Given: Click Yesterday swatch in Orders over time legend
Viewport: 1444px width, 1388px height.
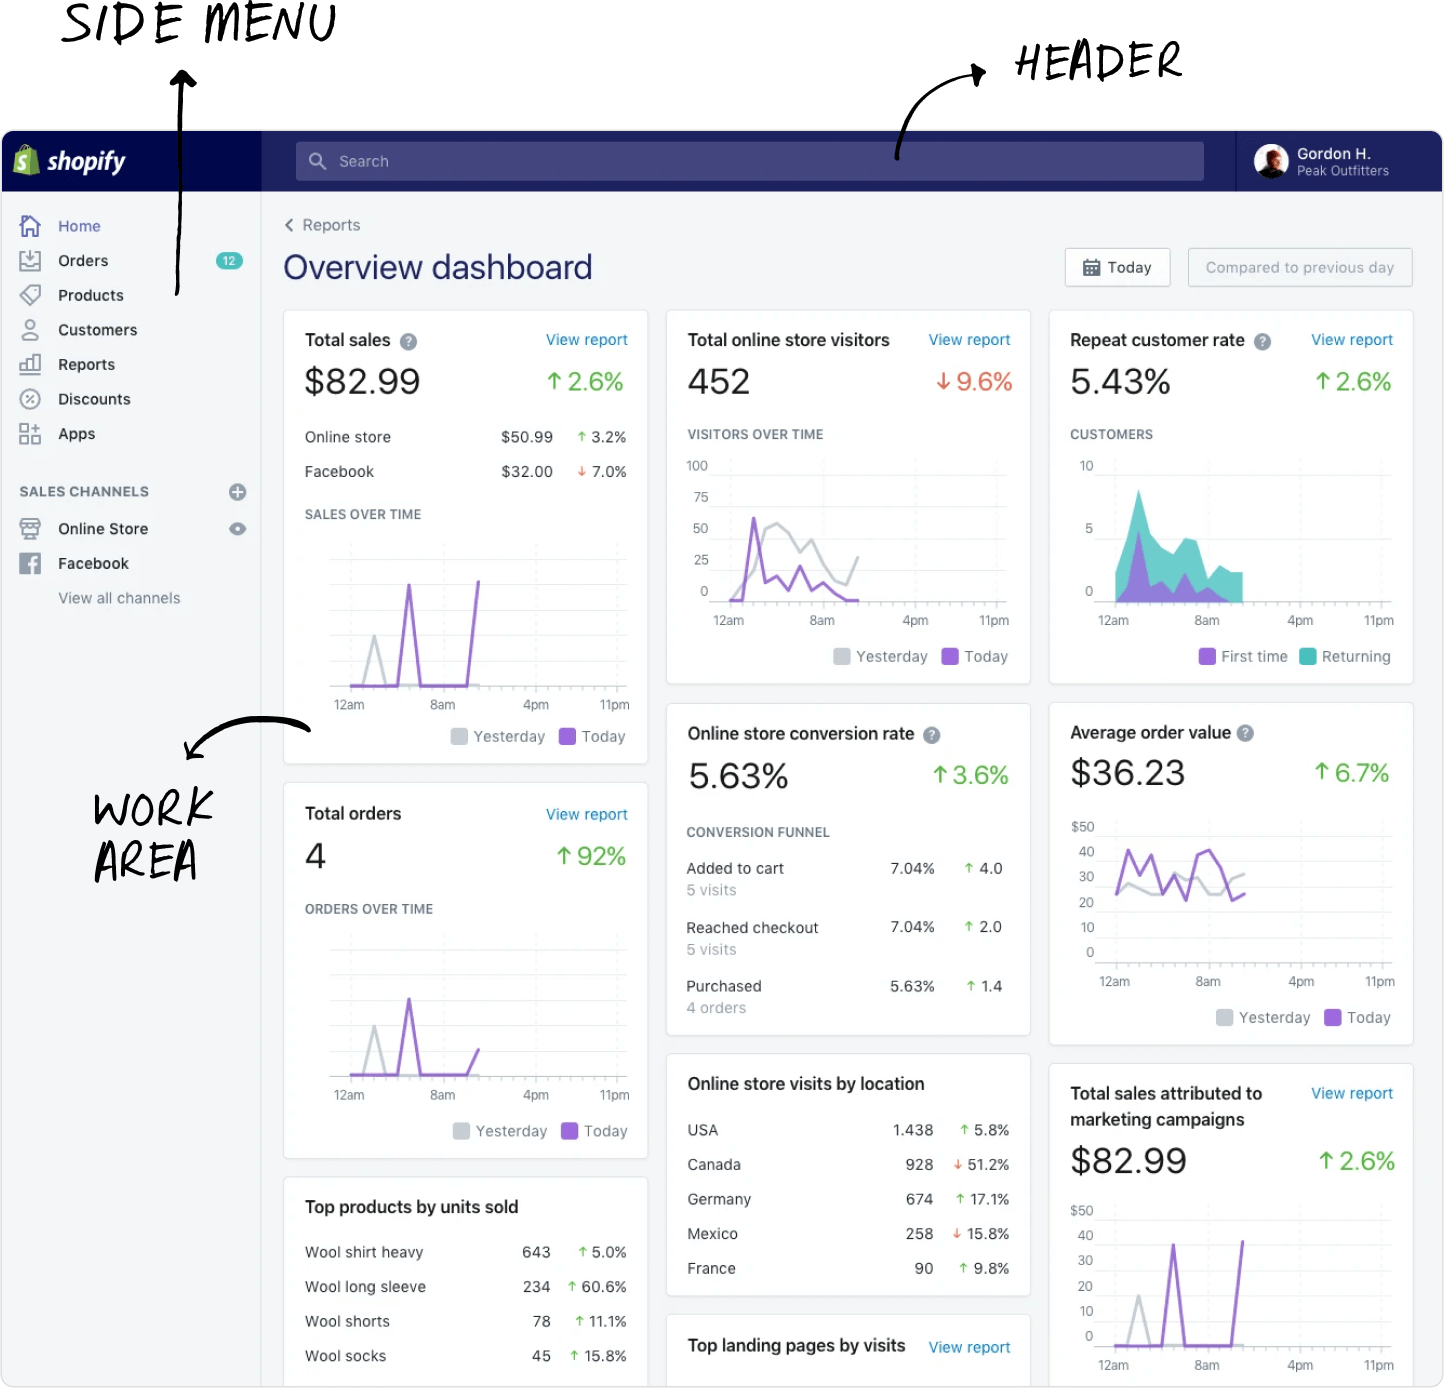Looking at the screenshot, I should [x=461, y=1131].
